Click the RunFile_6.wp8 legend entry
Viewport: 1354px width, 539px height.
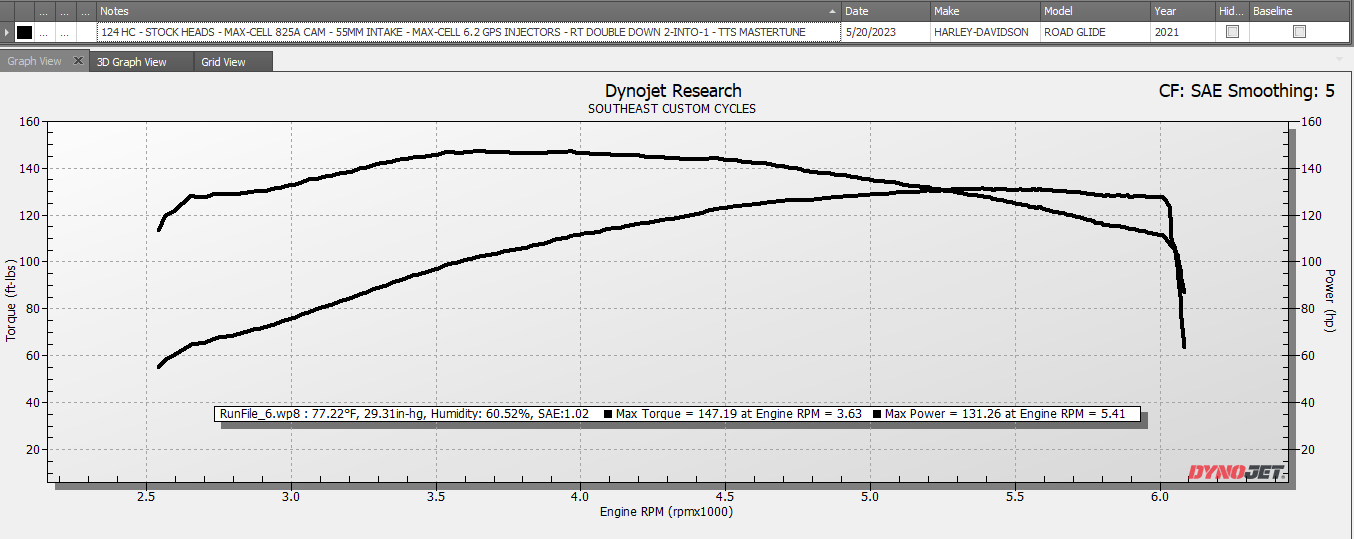coord(404,413)
